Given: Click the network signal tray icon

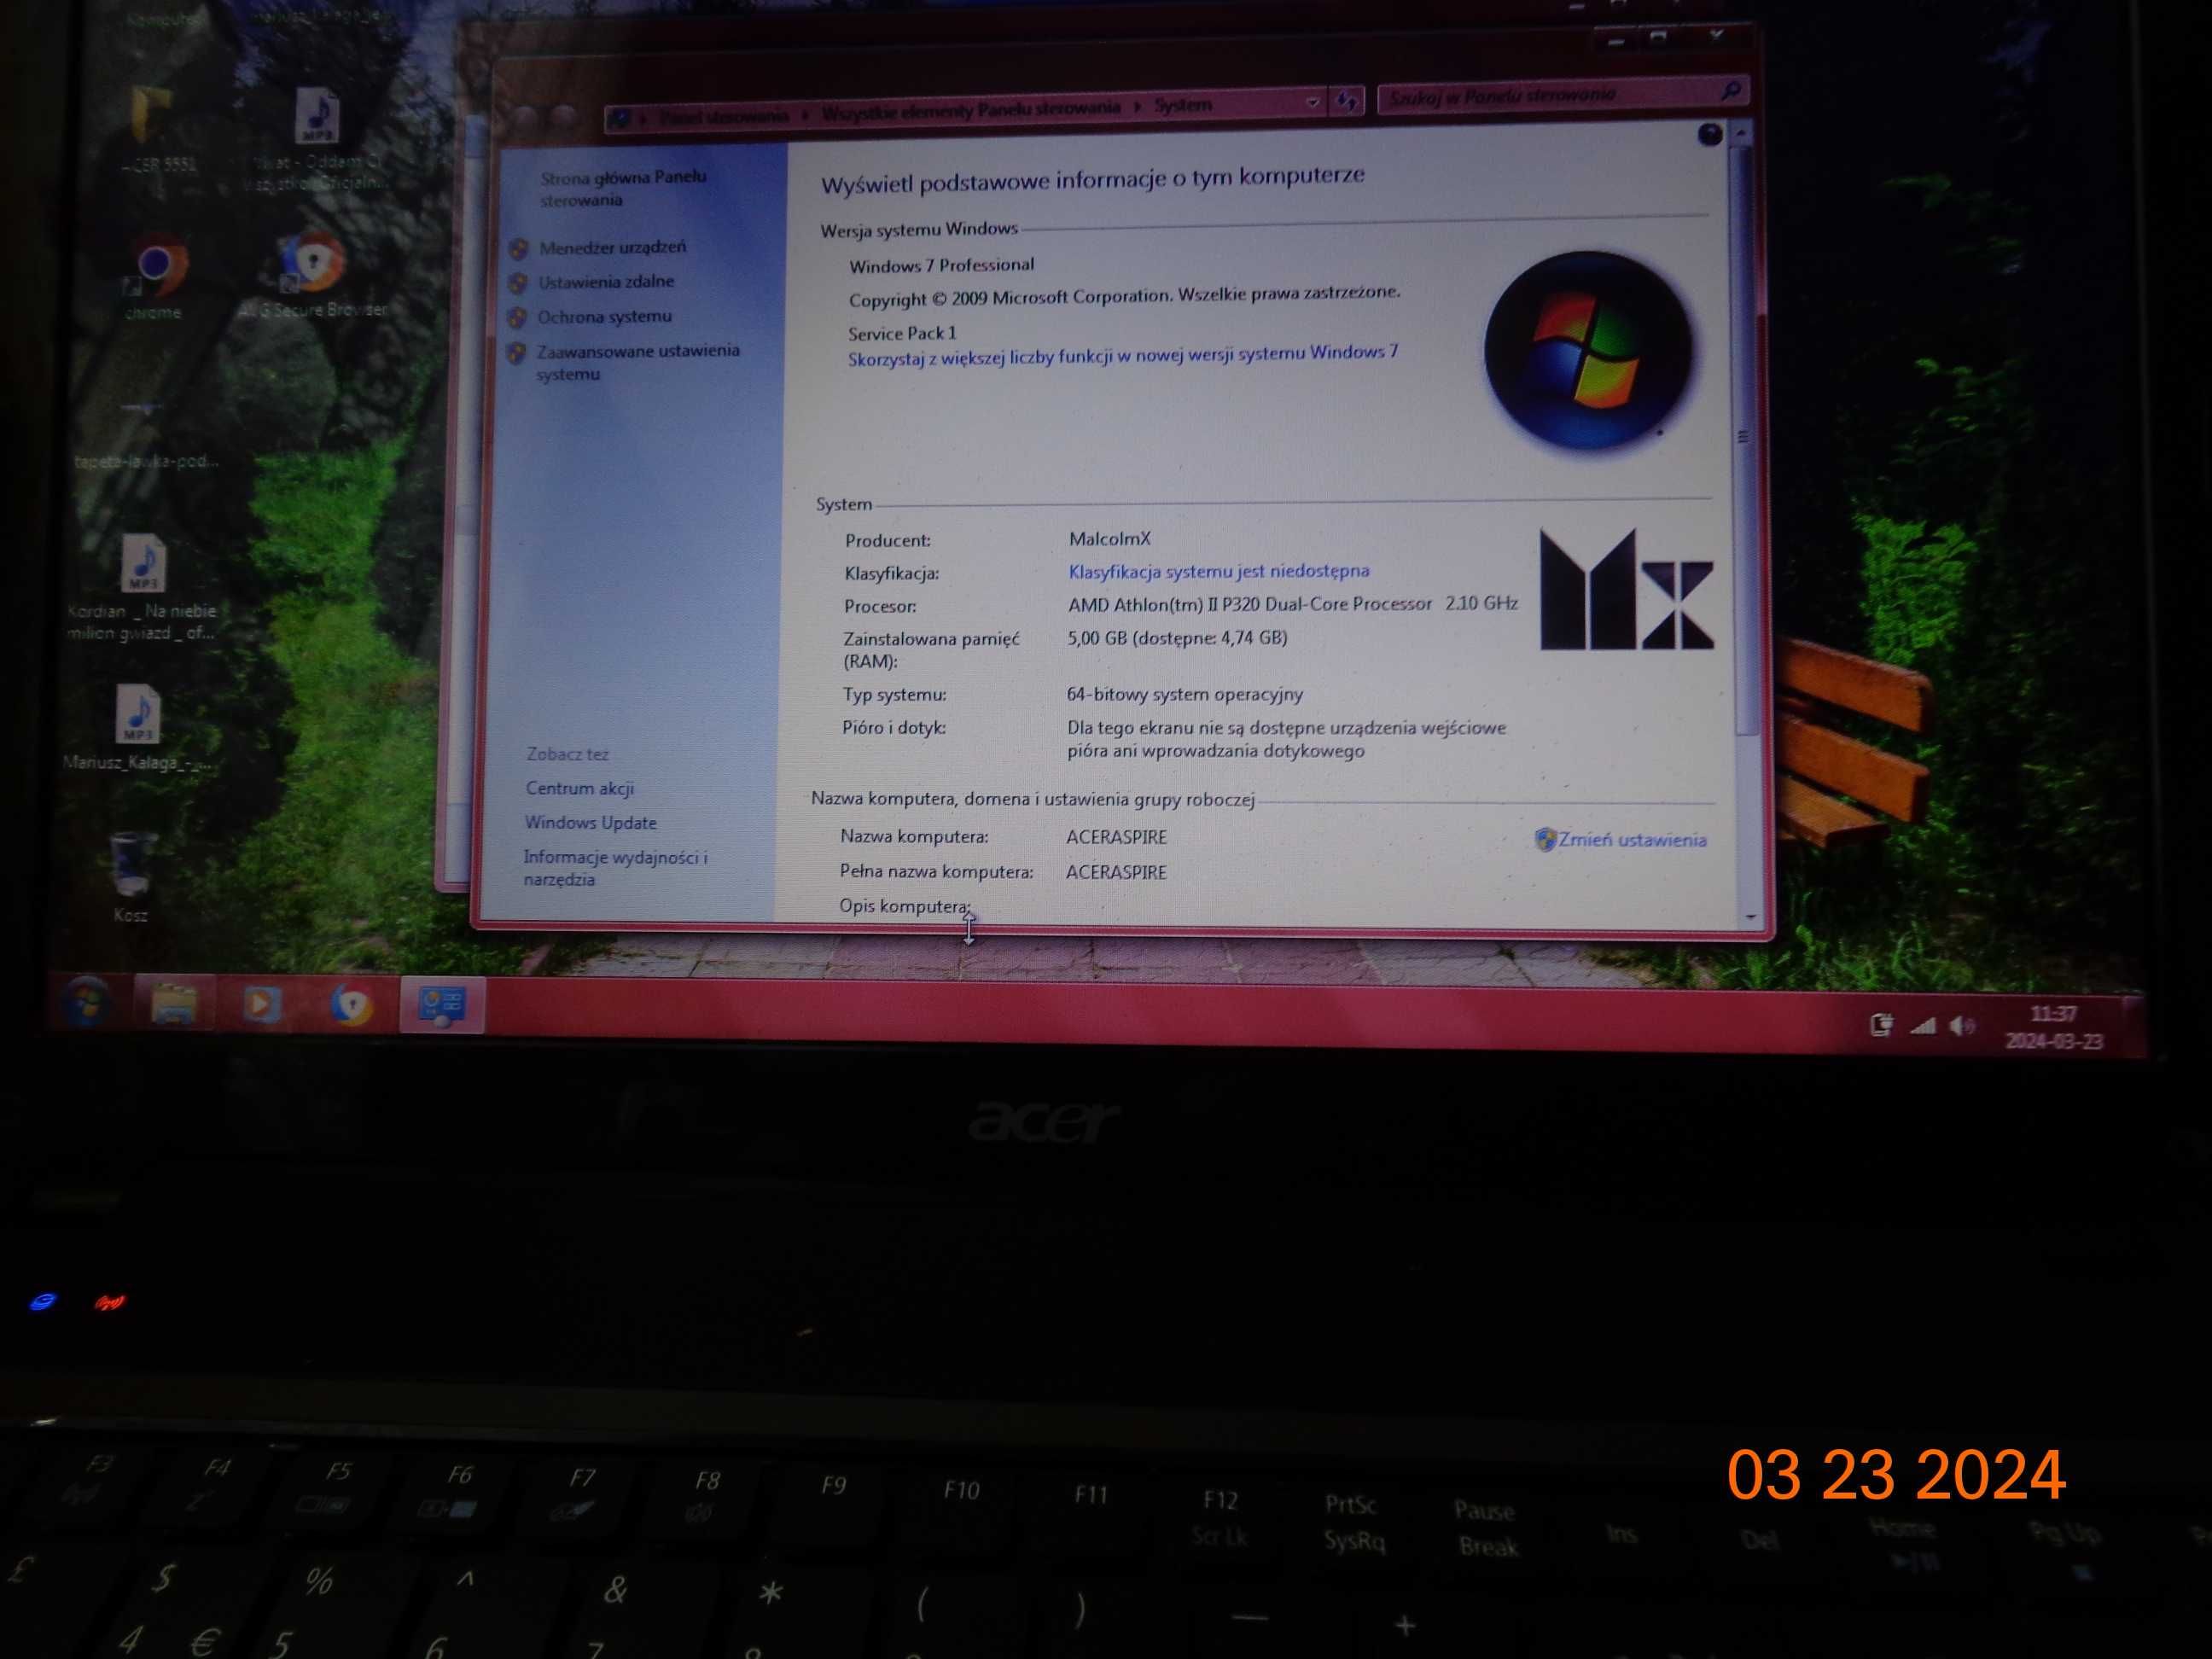Looking at the screenshot, I should coord(1922,1025).
